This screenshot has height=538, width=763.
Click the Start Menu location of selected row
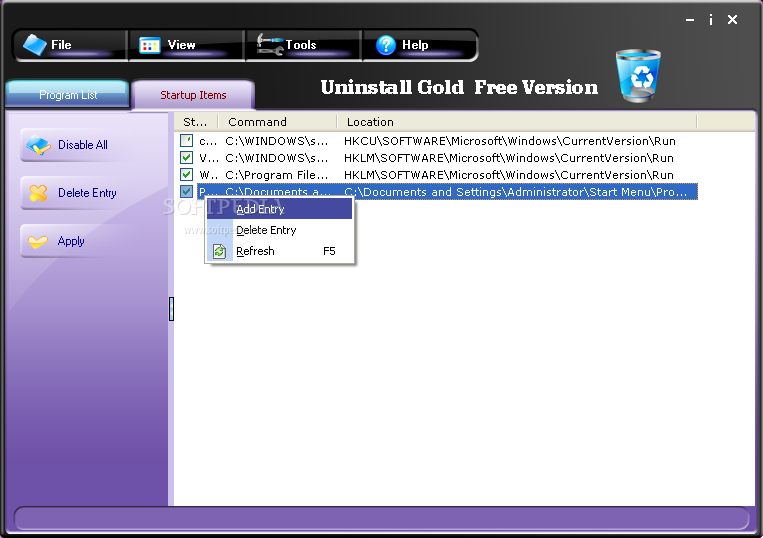[515, 192]
